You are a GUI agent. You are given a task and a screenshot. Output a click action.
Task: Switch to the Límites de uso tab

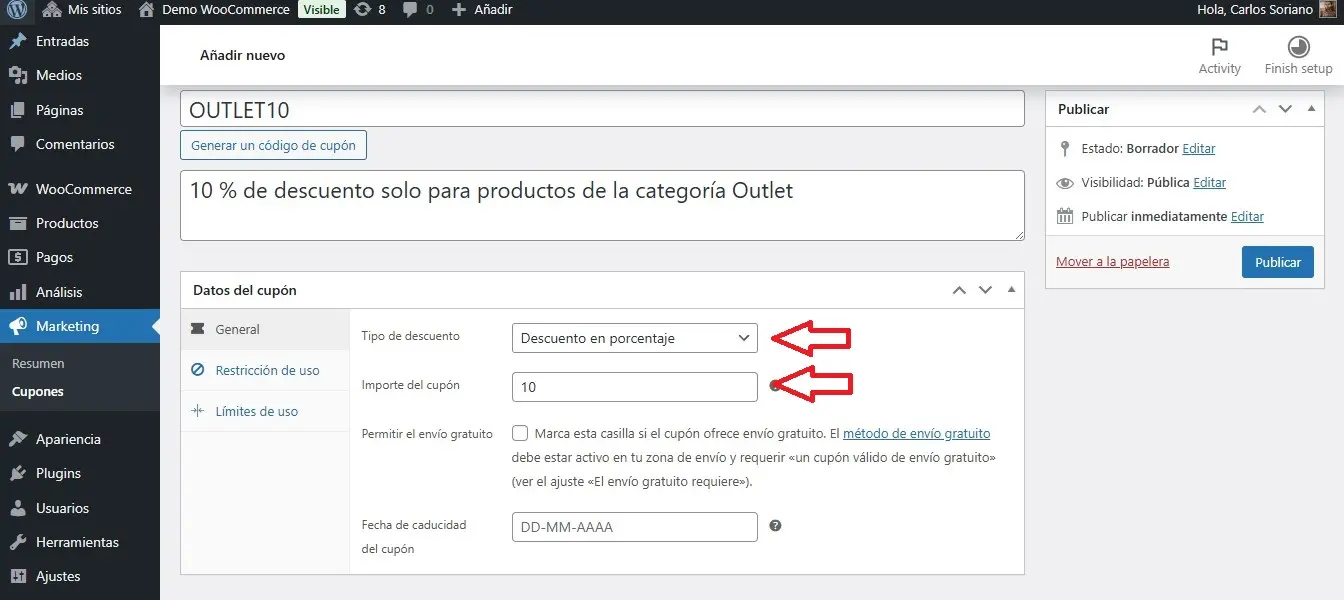[x=256, y=411]
